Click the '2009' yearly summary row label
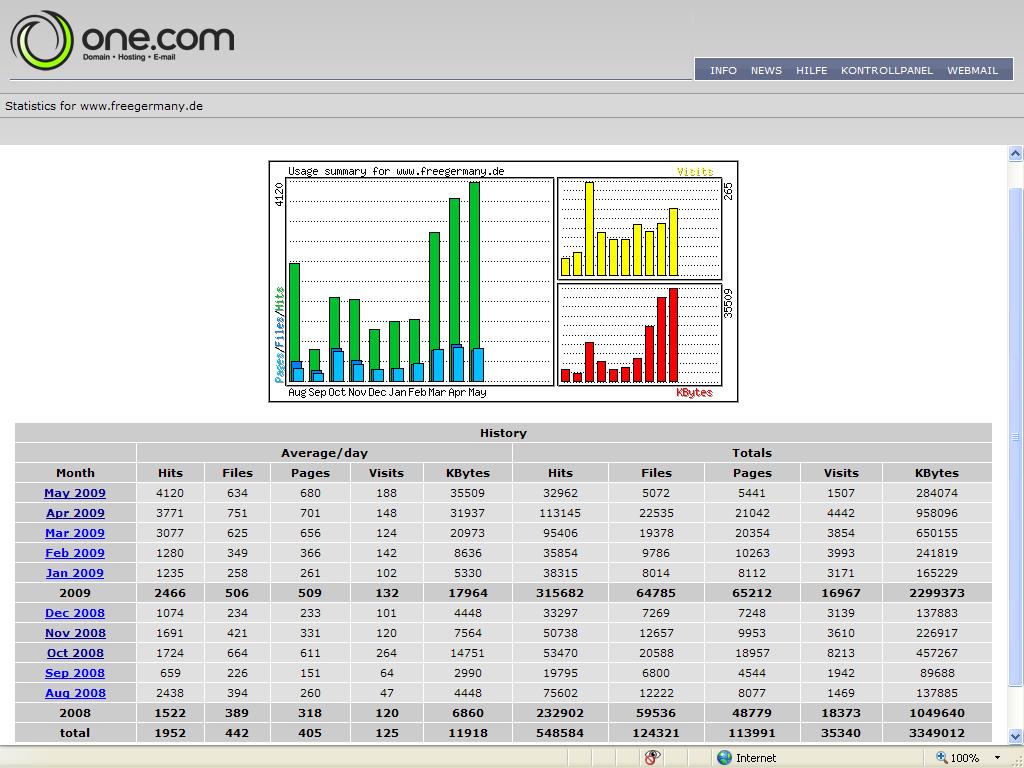 (x=75, y=593)
